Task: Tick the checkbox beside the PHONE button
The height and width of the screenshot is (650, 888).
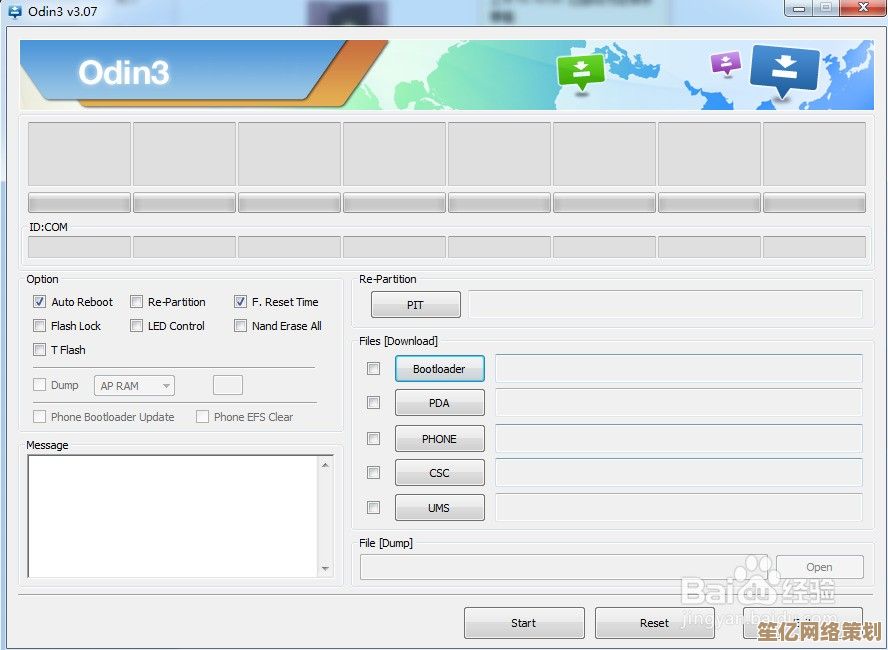Action: 373,438
